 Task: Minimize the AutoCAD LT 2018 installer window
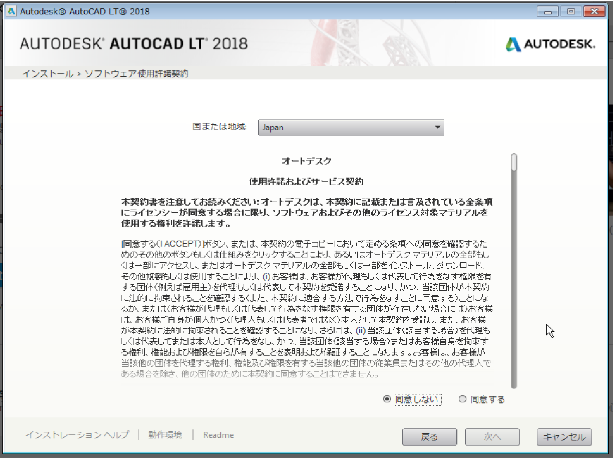(x=548, y=12)
